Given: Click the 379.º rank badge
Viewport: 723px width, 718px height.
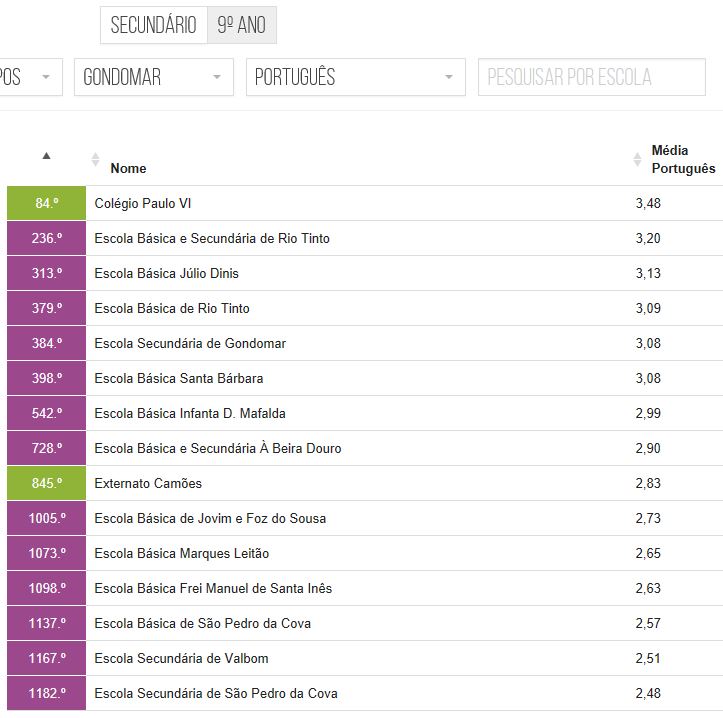Looking at the screenshot, I should pyautogui.click(x=47, y=309).
